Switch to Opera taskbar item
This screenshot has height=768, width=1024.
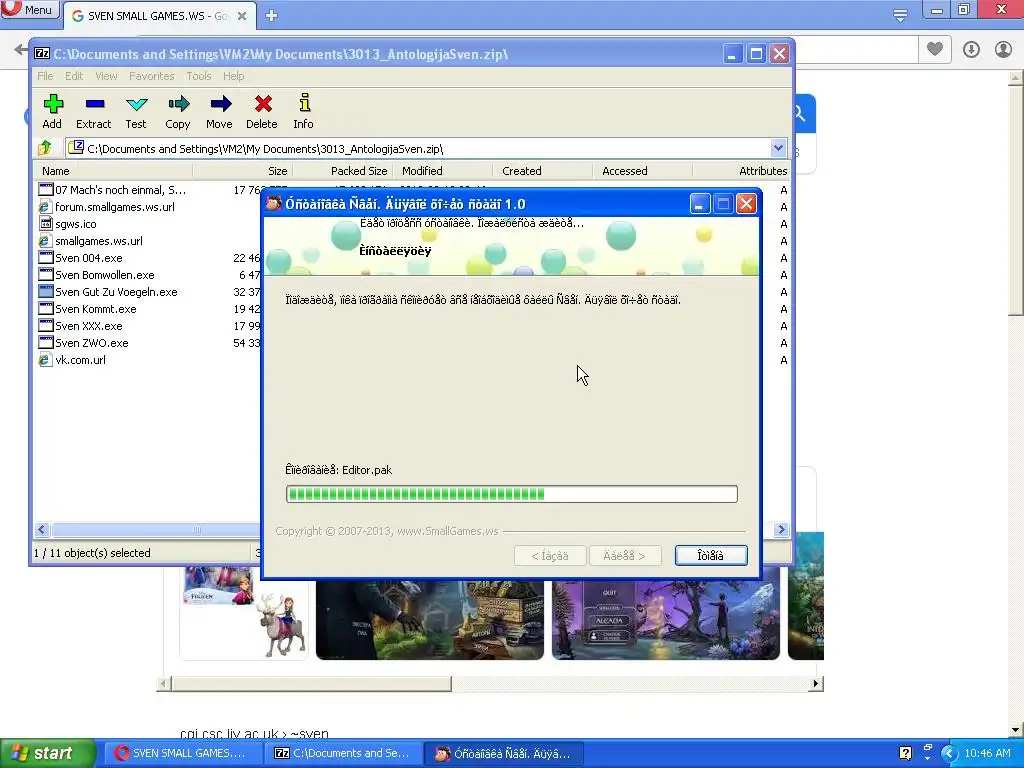183,753
